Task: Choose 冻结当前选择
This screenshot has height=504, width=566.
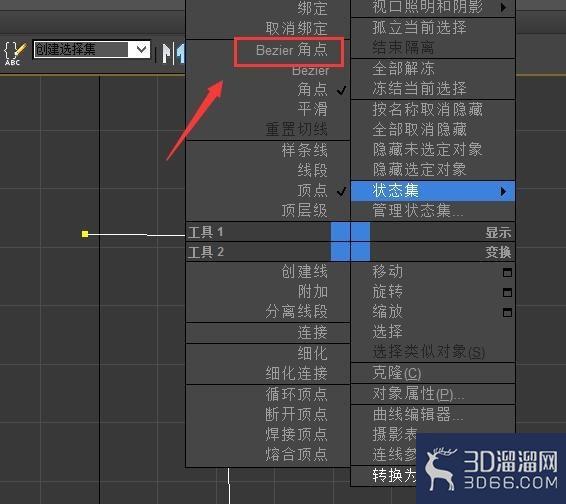Action: [419, 88]
